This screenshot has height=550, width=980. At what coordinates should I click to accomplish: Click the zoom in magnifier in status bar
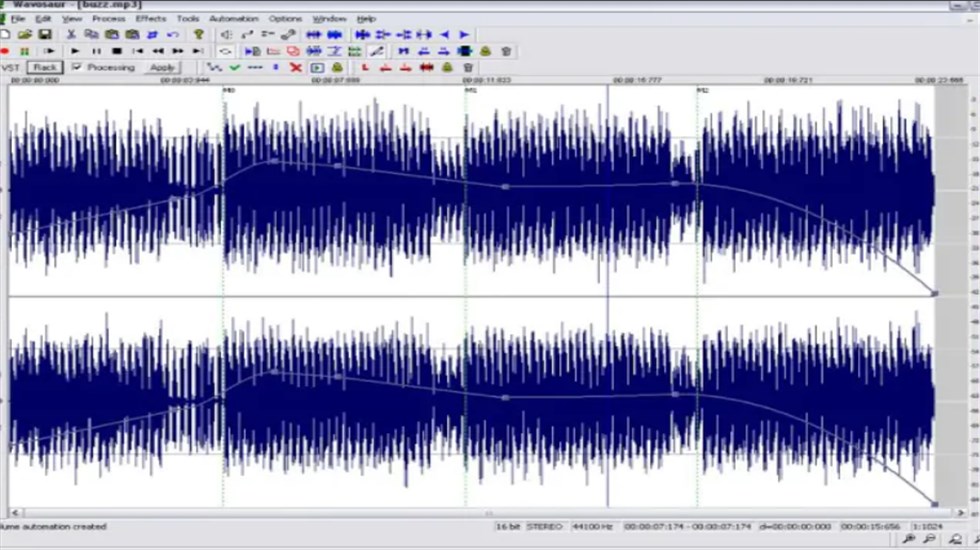click(x=909, y=539)
